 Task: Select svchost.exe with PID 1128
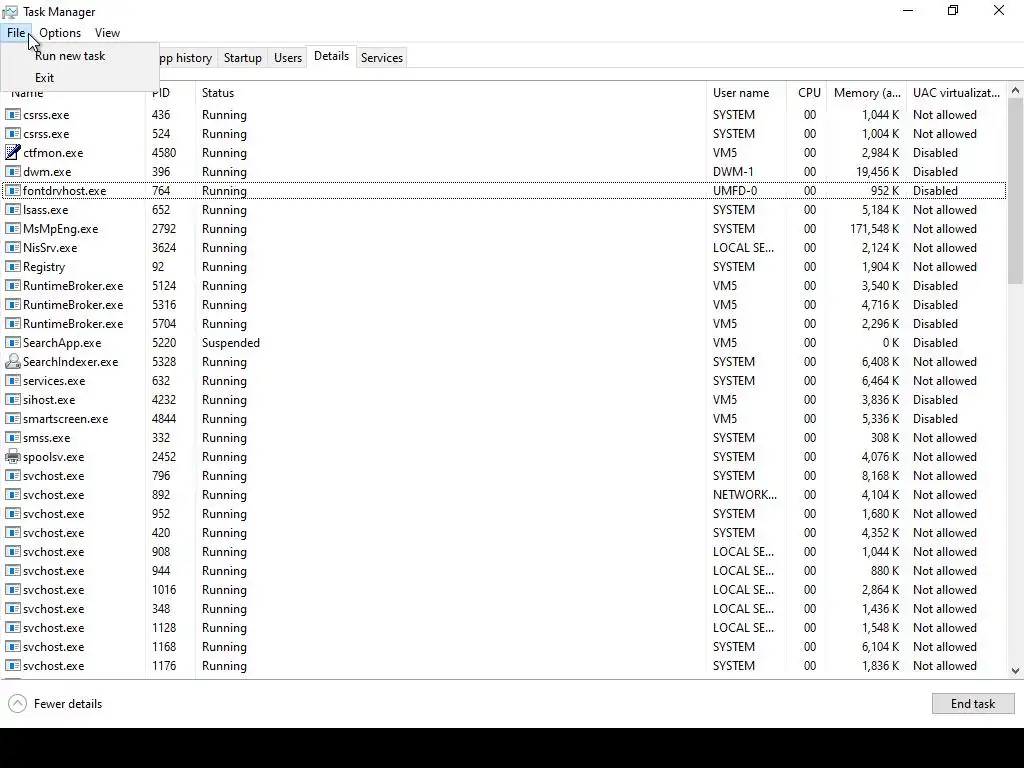tap(504, 627)
